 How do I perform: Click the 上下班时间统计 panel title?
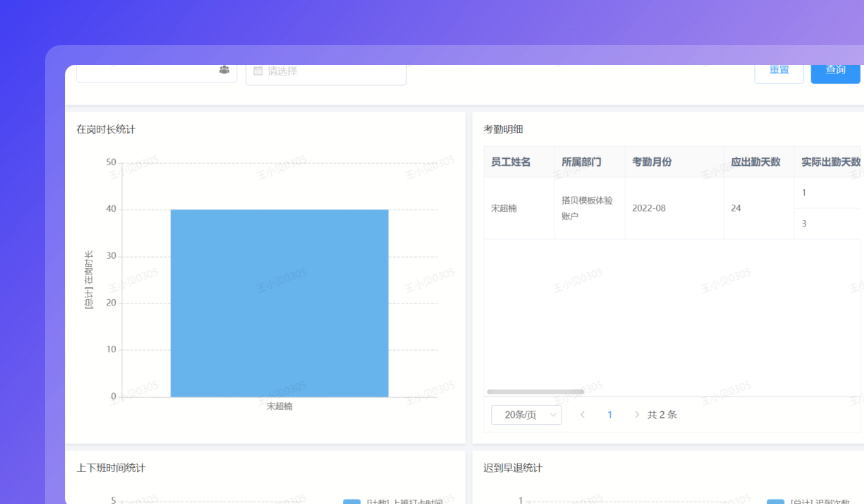111,468
